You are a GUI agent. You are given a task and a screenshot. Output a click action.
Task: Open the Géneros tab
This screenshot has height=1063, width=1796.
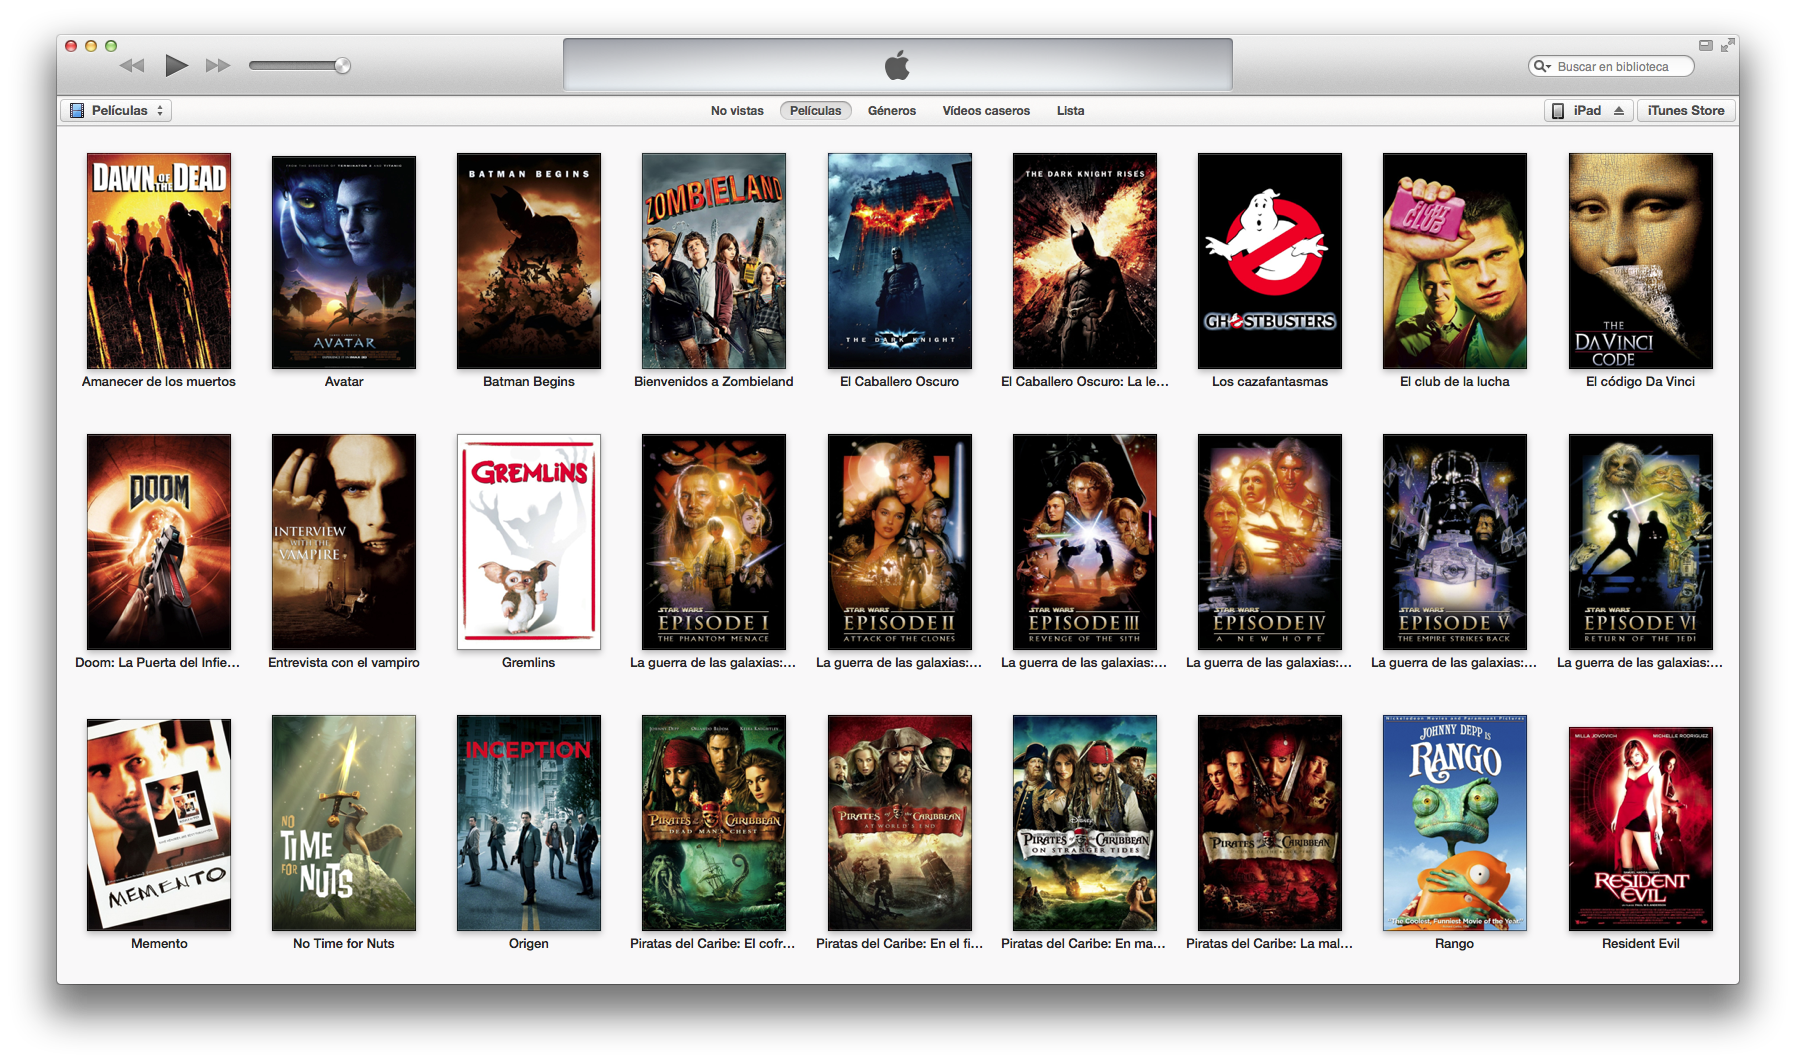[x=892, y=111]
